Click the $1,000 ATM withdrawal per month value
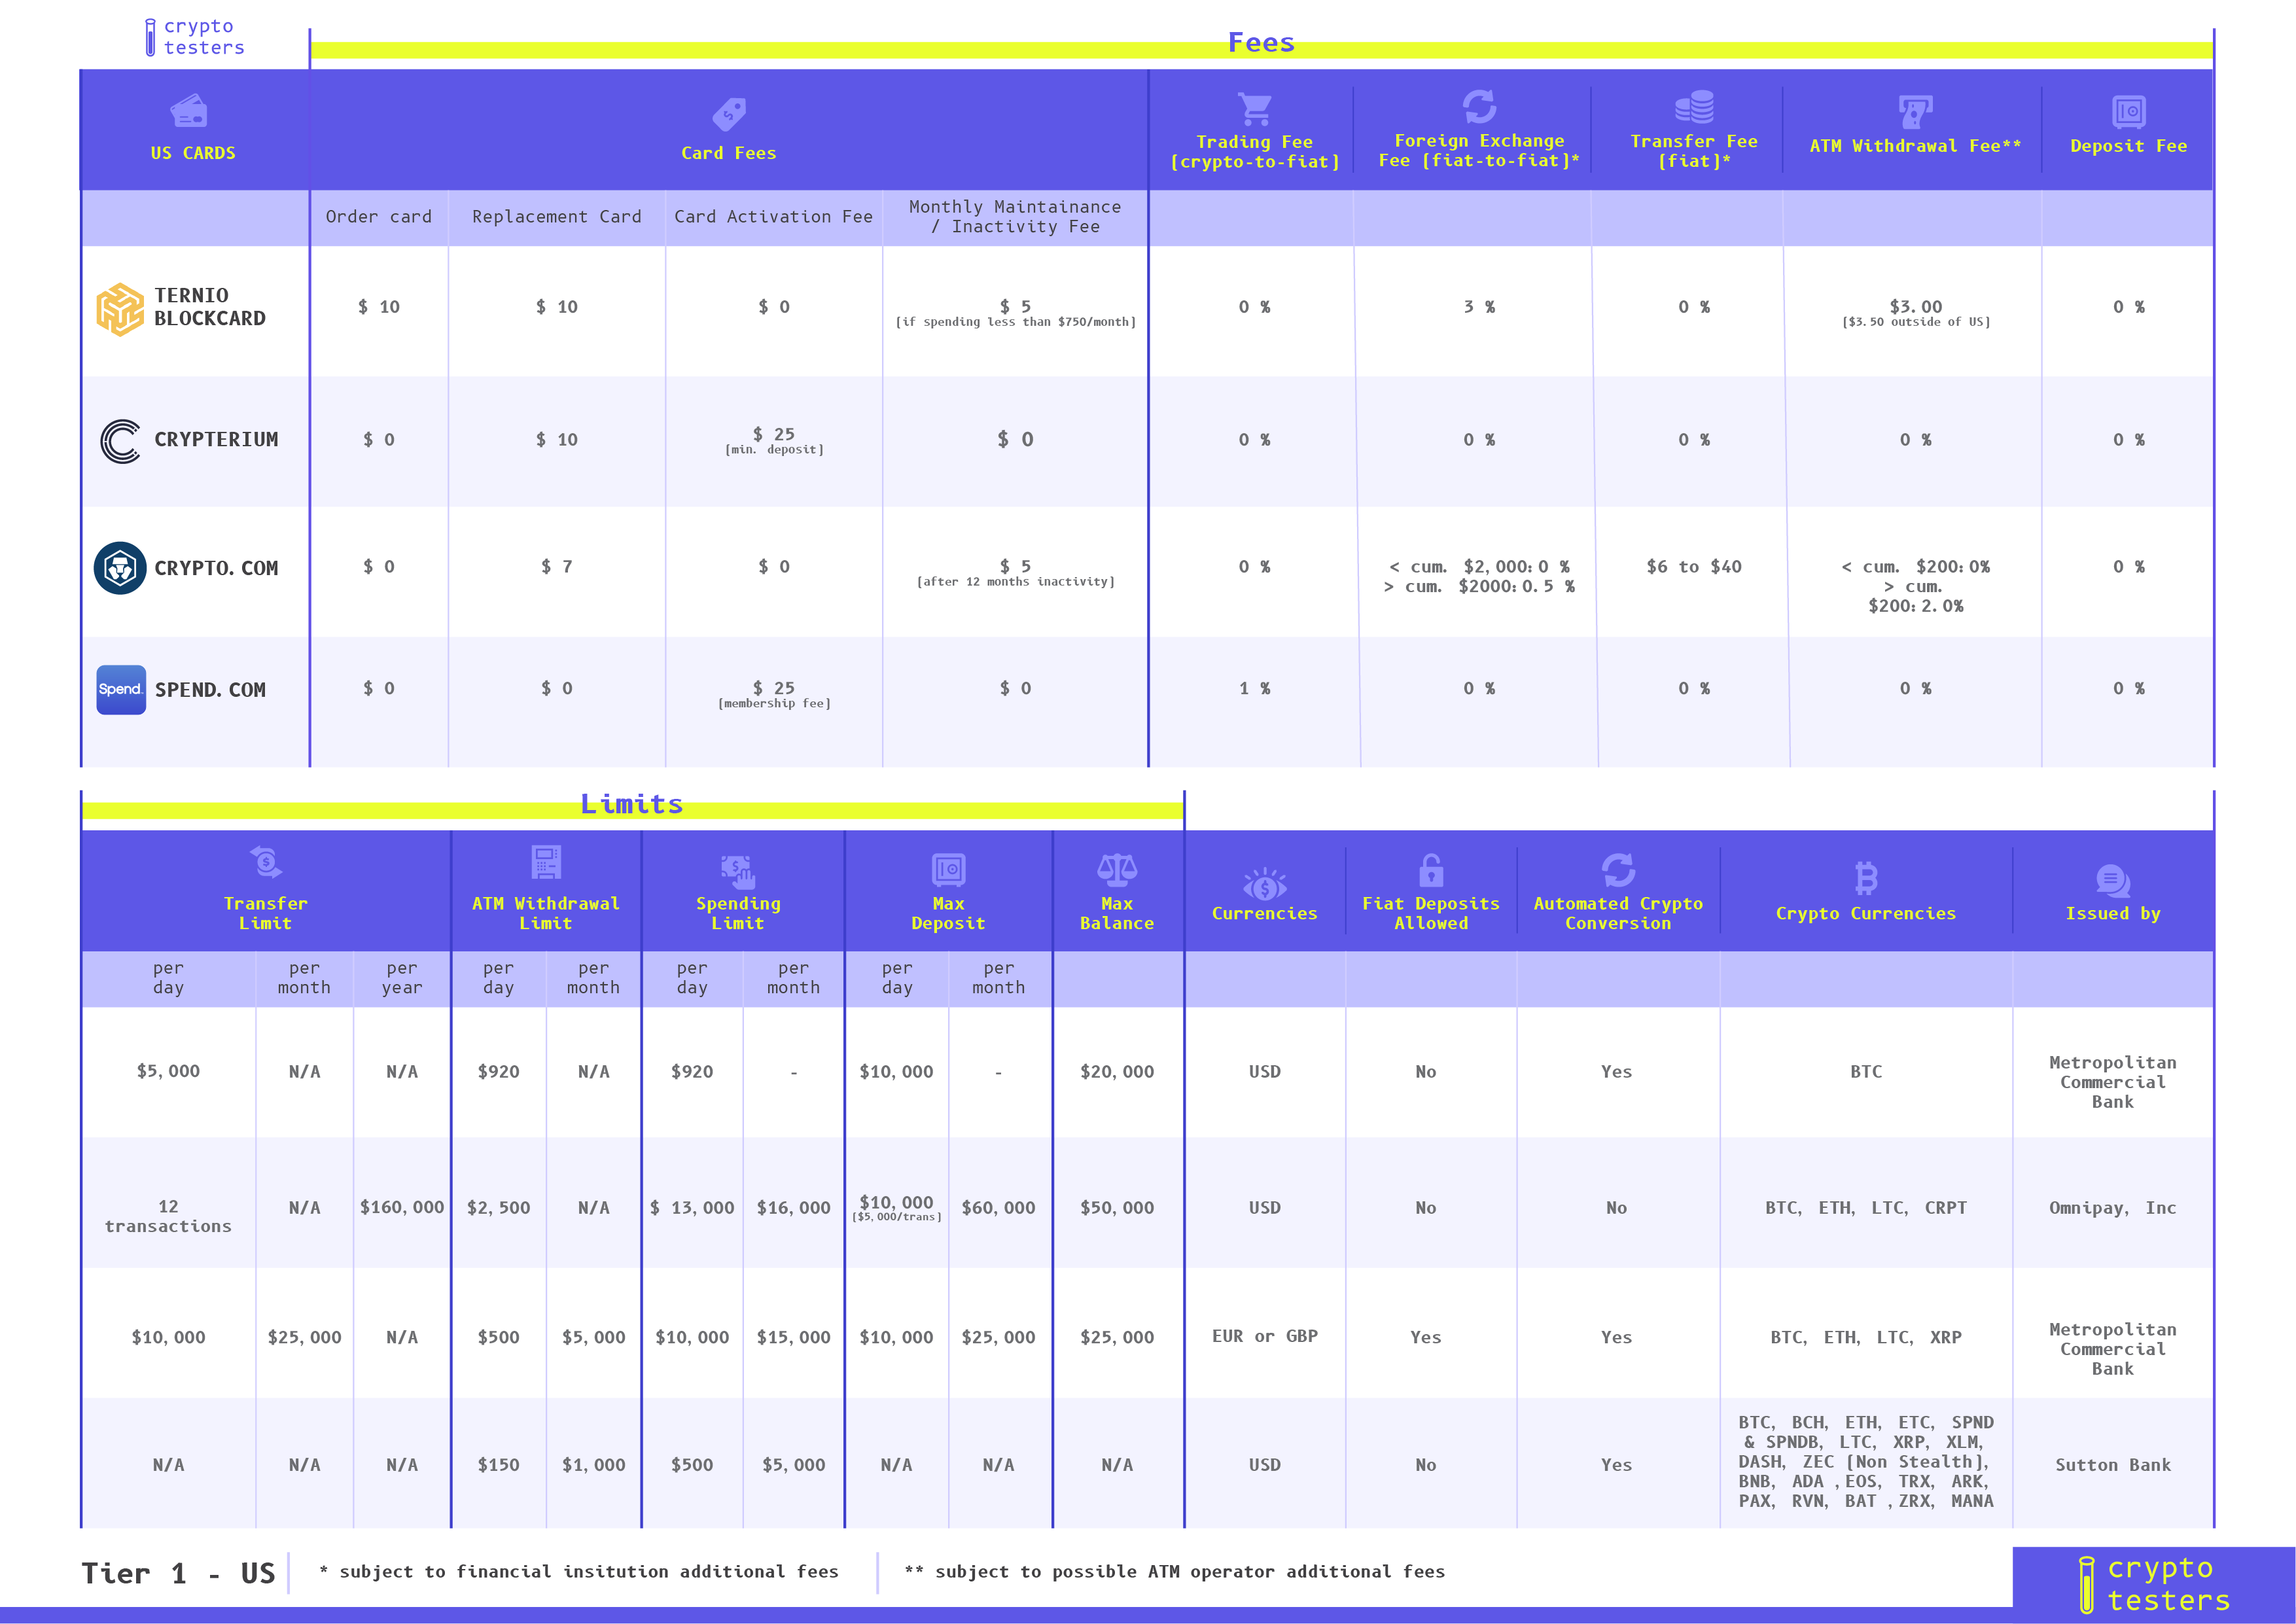The height and width of the screenshot is (1624, 2296). click(593, 1465)
